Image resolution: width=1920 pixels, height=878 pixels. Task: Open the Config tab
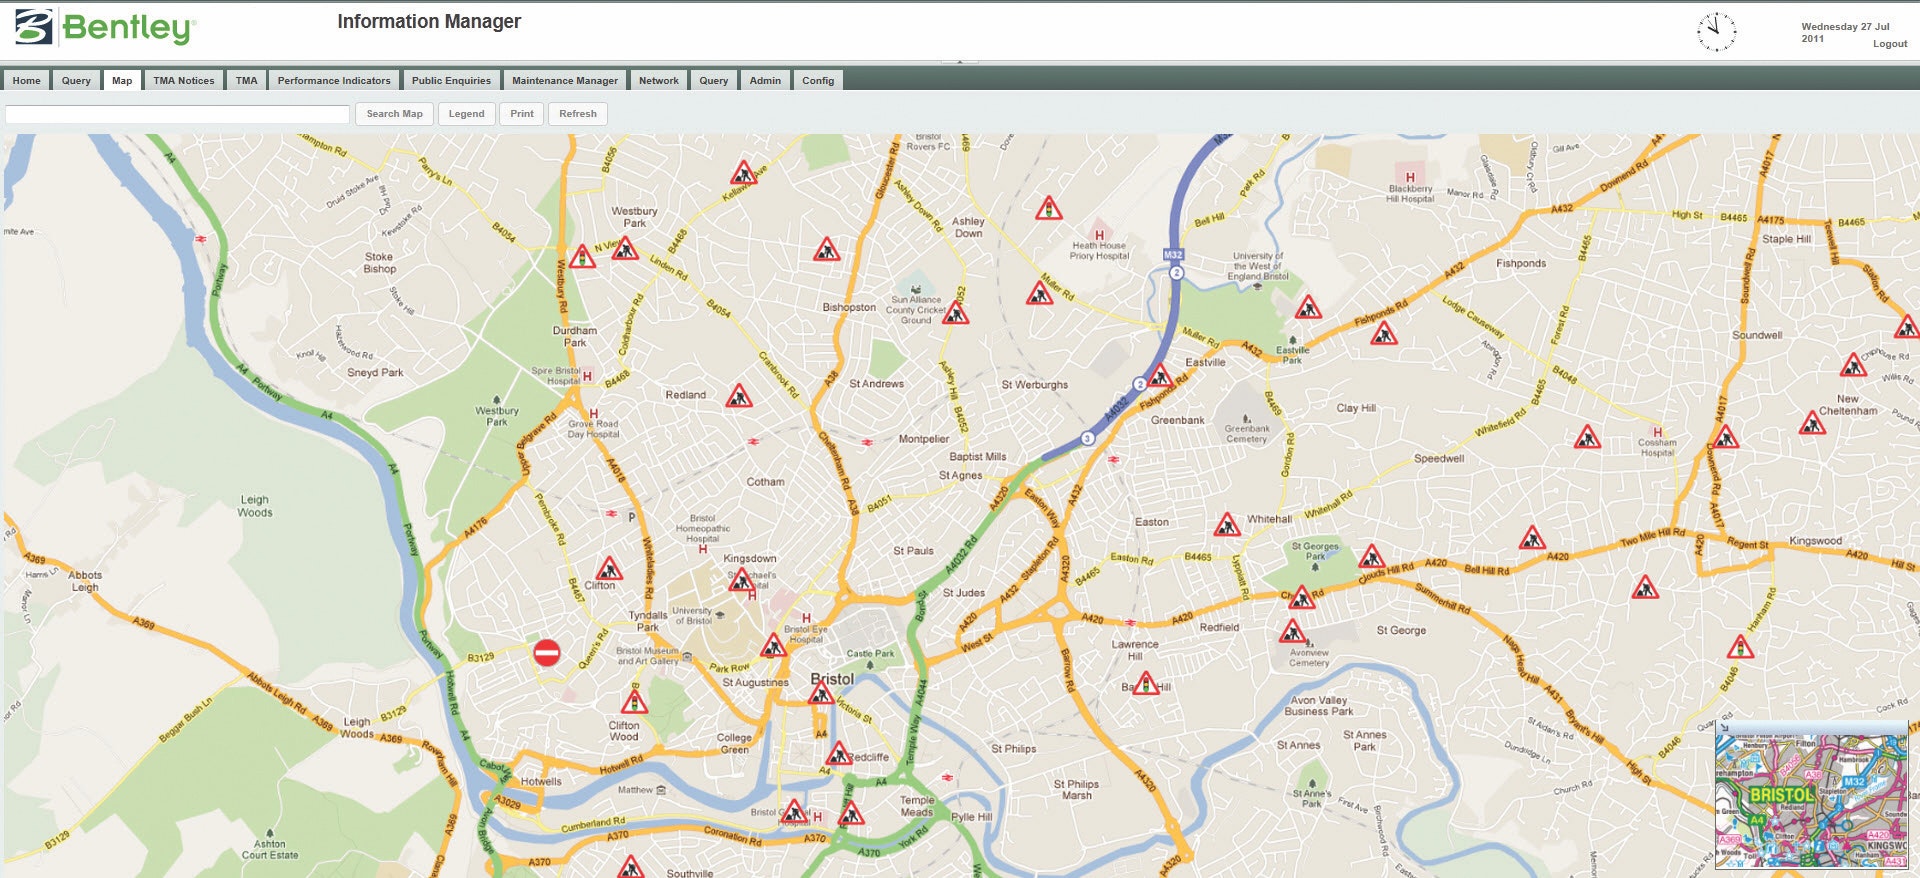pyautogui.click(x=818, y=81)
